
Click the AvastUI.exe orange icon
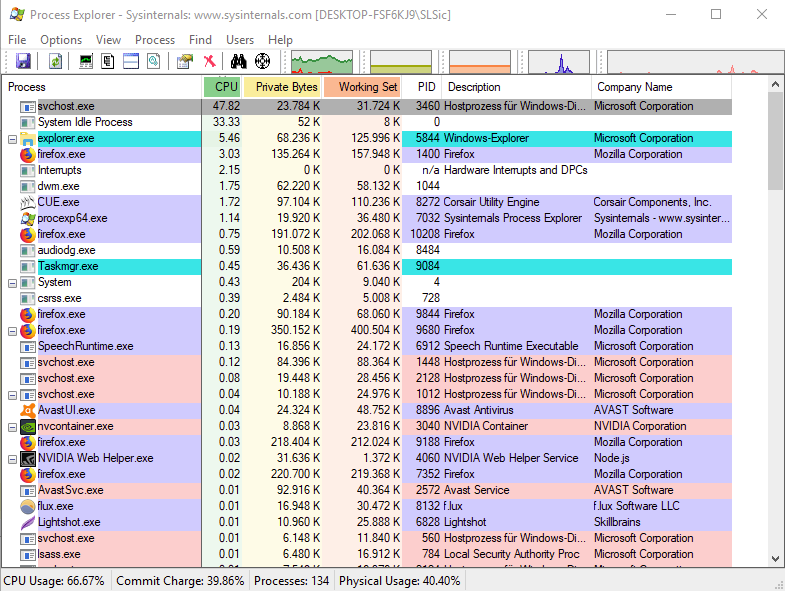(28, 410)
